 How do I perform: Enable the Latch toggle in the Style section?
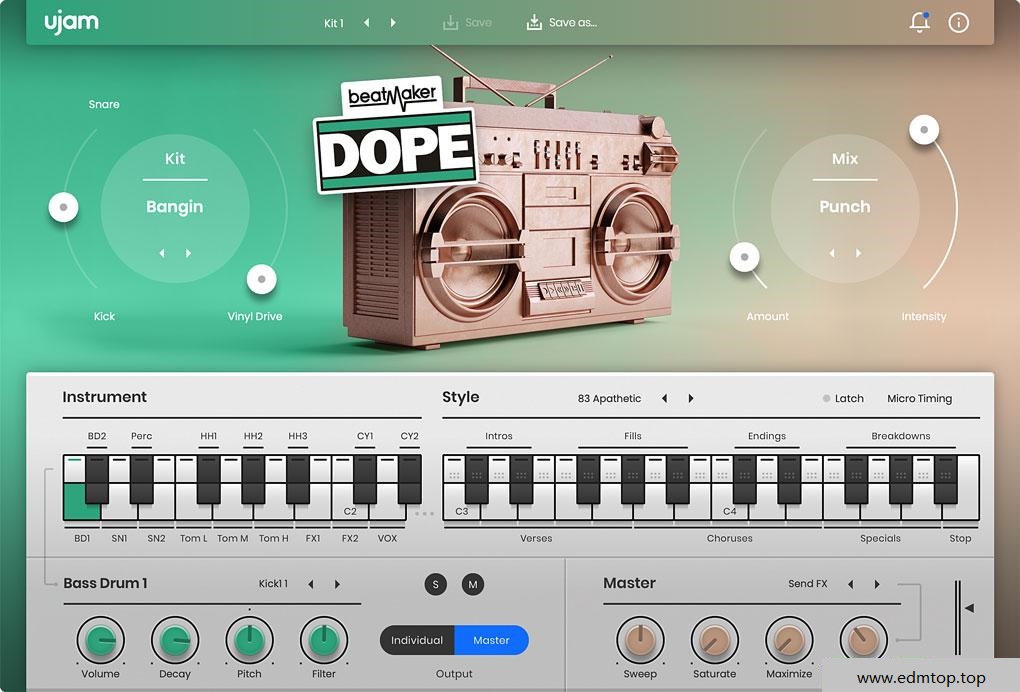[x=826, y=398]
